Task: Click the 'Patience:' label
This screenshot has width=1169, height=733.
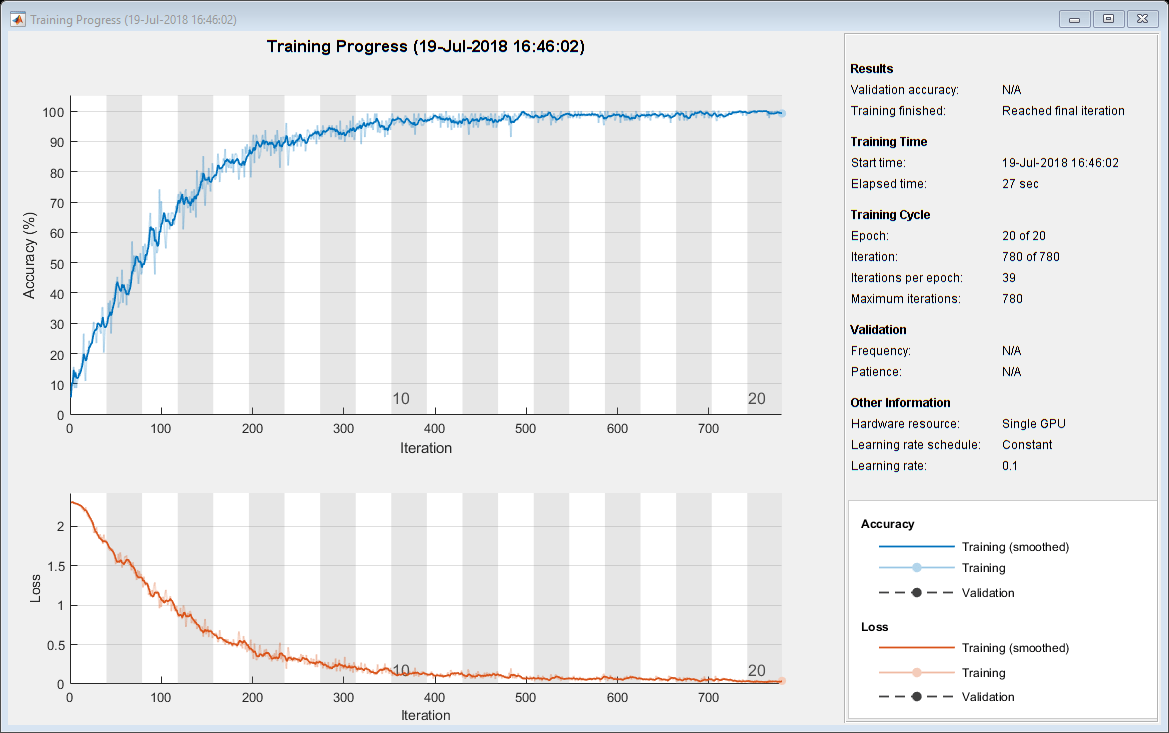Action: 876,372
